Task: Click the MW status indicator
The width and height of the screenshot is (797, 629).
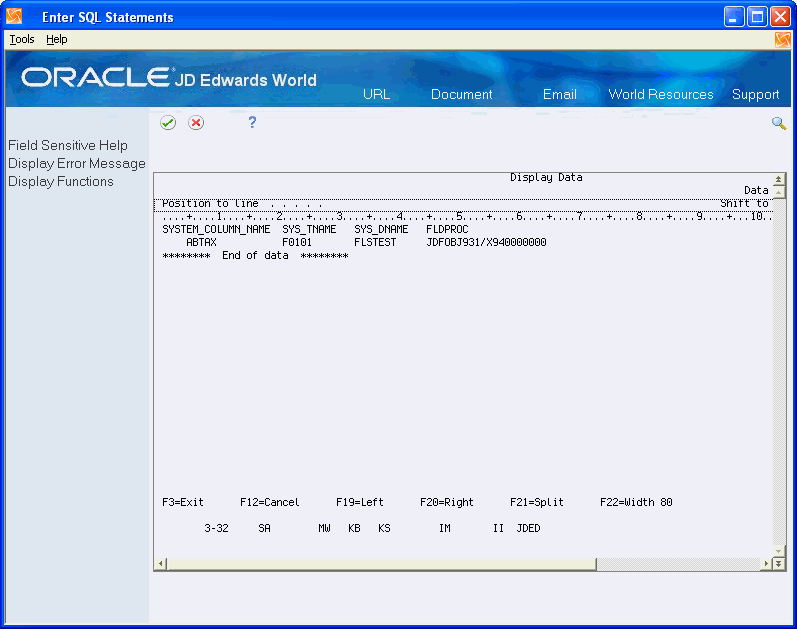Action: 324,528
